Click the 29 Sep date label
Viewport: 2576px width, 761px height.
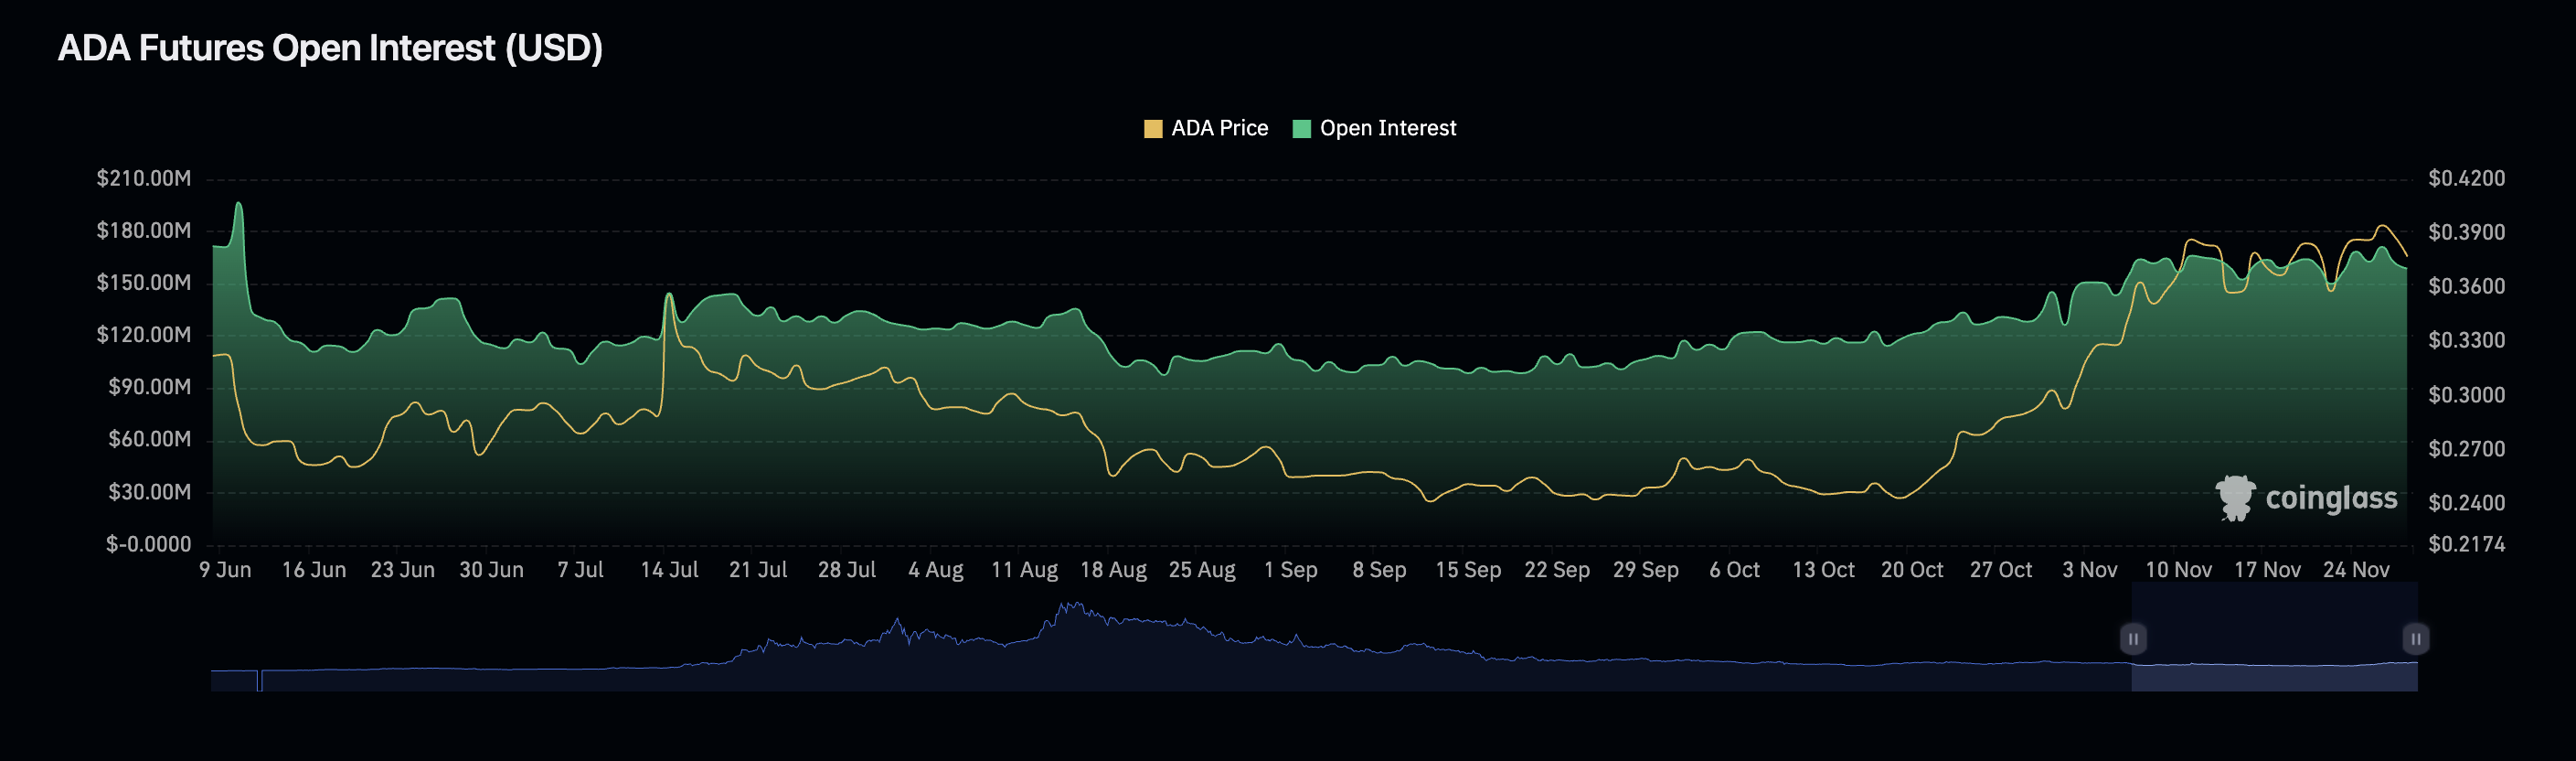coord(1647,570)
